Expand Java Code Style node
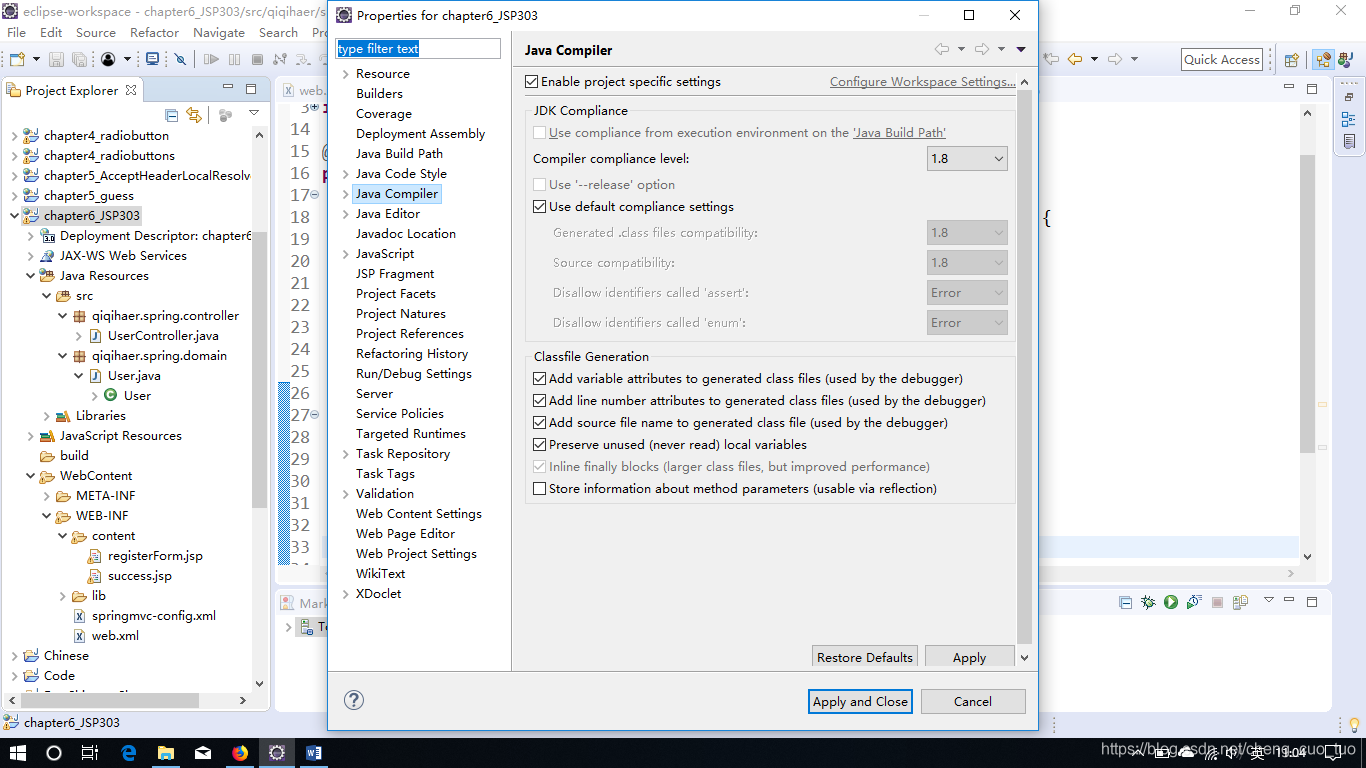Screen dimensions: 1366x768 (345, 174)
